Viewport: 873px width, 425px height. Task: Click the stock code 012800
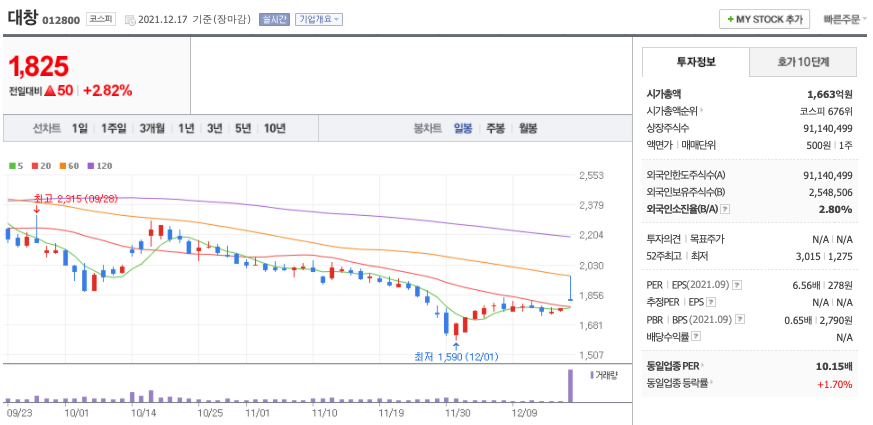(62, 20)
